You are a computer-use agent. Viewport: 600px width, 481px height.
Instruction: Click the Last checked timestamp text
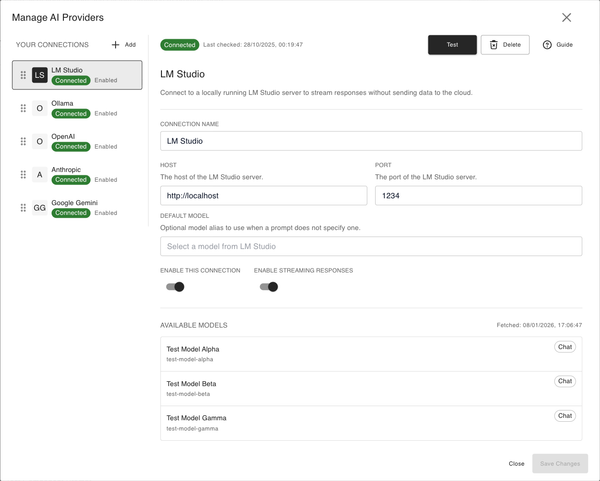coord(253,45)
